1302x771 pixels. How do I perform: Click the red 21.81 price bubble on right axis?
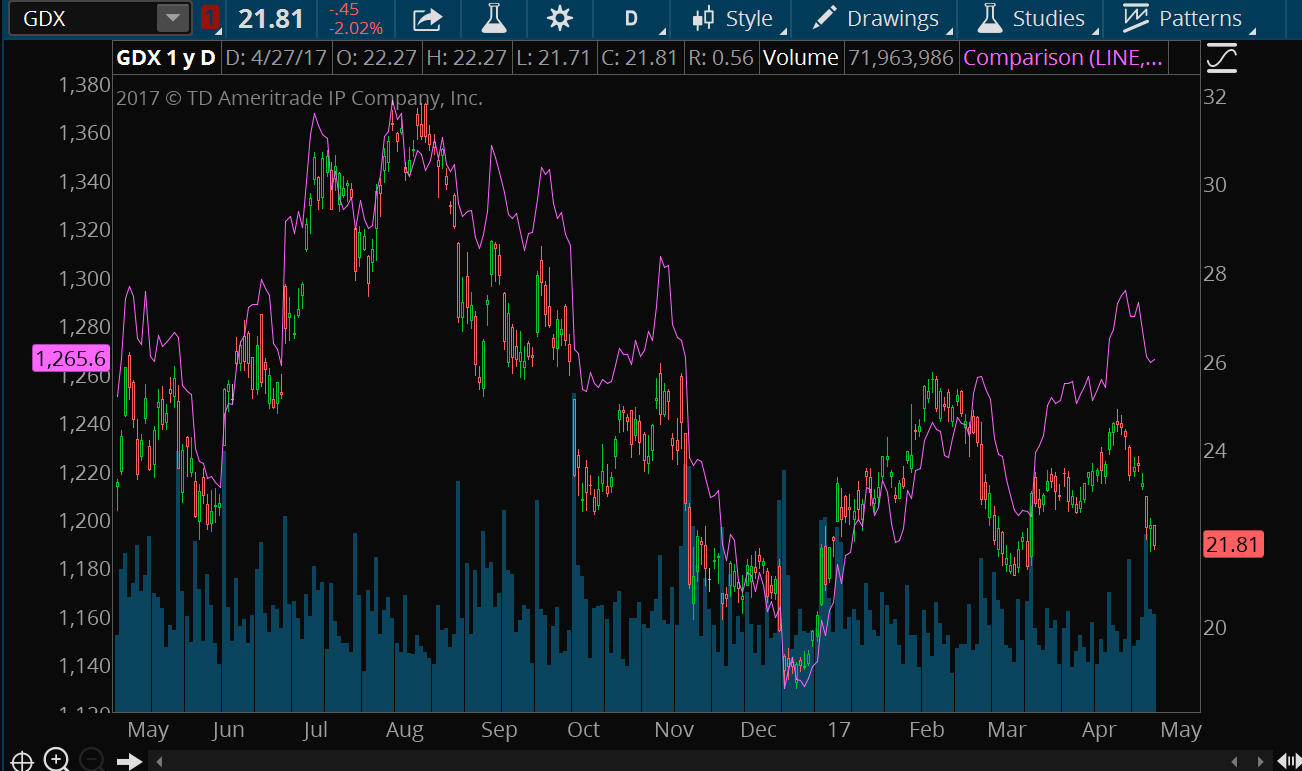[x=1233, y=545]
